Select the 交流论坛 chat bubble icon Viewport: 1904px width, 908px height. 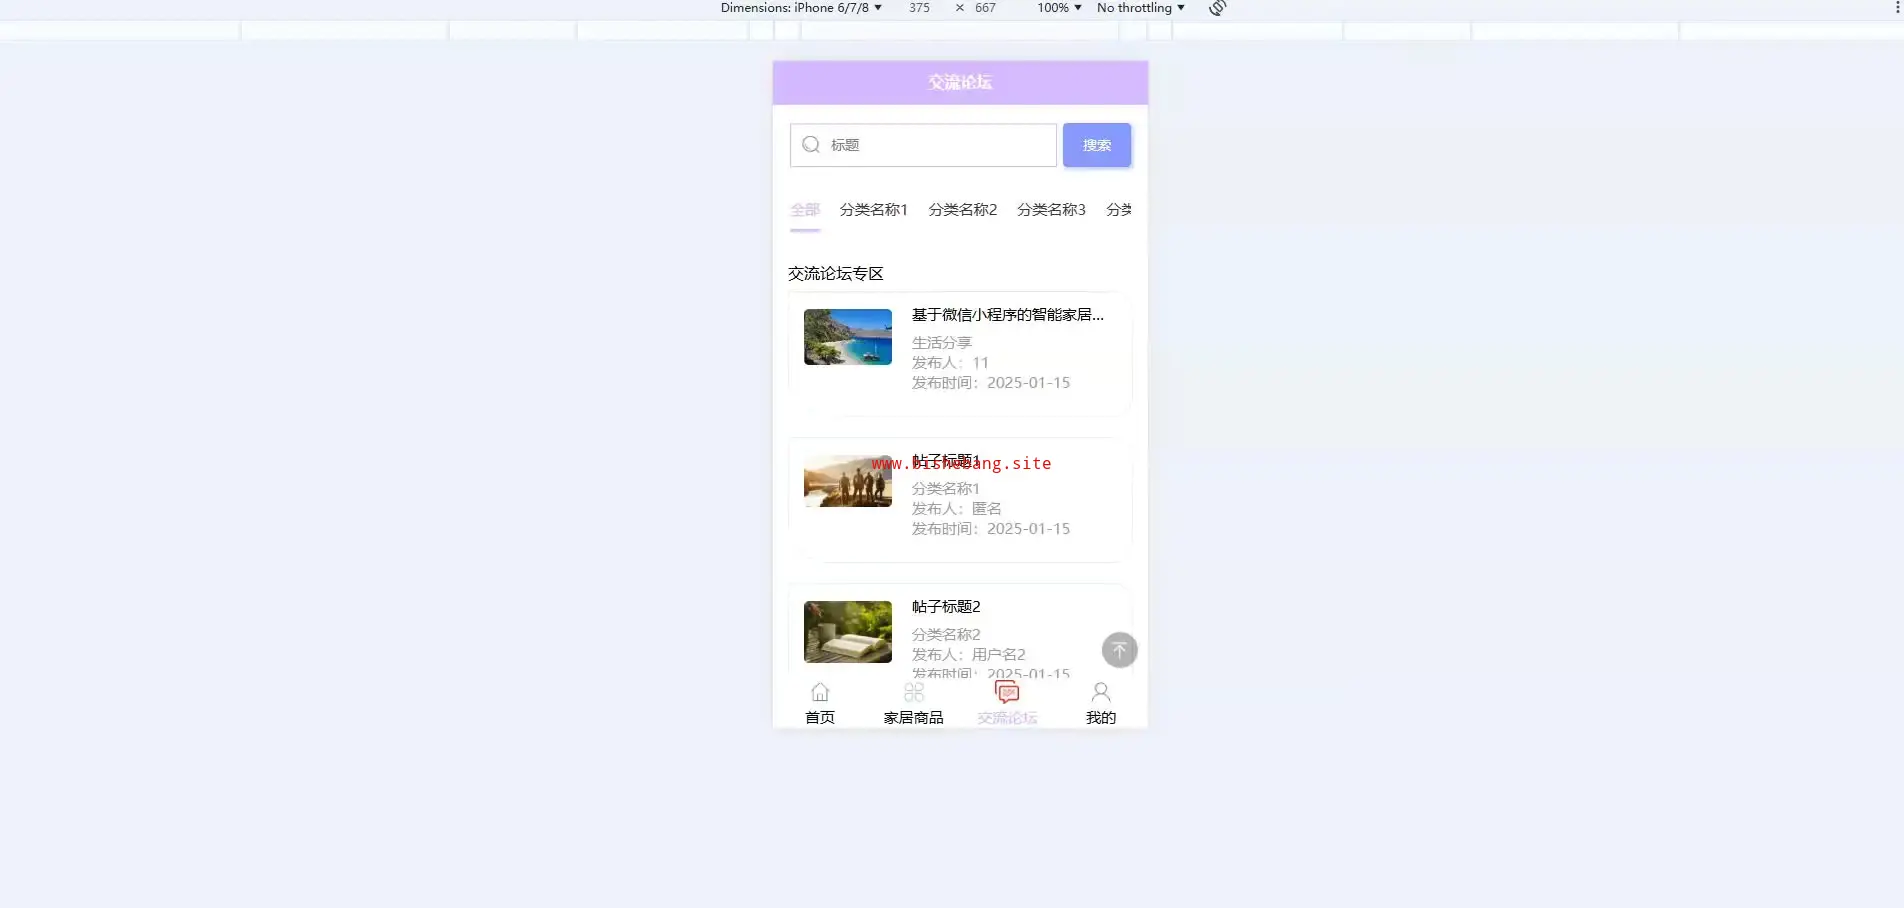click(x=1007, y=692)
